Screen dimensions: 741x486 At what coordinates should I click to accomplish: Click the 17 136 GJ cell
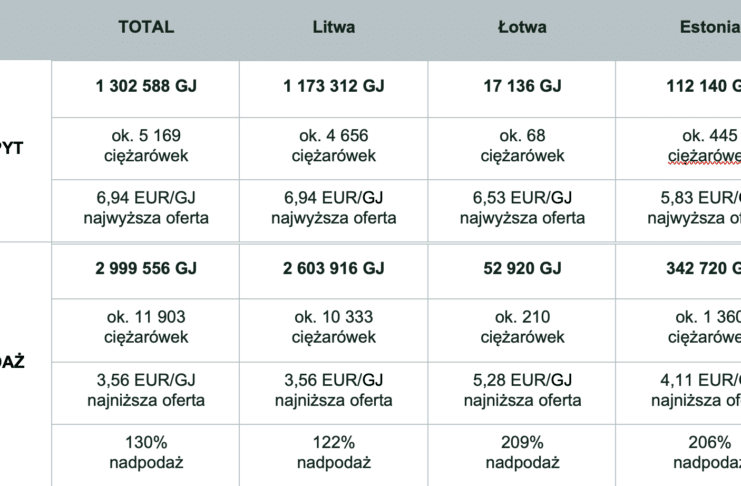coord(522,89)
